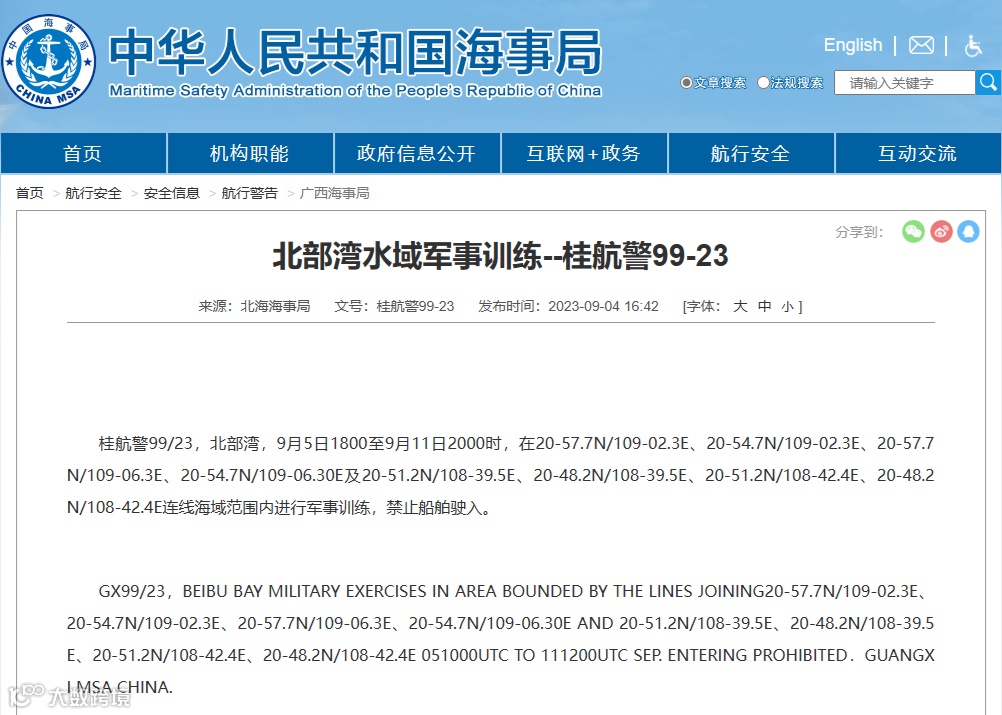Image resolution: width=1002 pixels, height=715 pixels.
Task: Click the Chinese paragraph starting 桂航警99/23
Action: pos(500,475)
